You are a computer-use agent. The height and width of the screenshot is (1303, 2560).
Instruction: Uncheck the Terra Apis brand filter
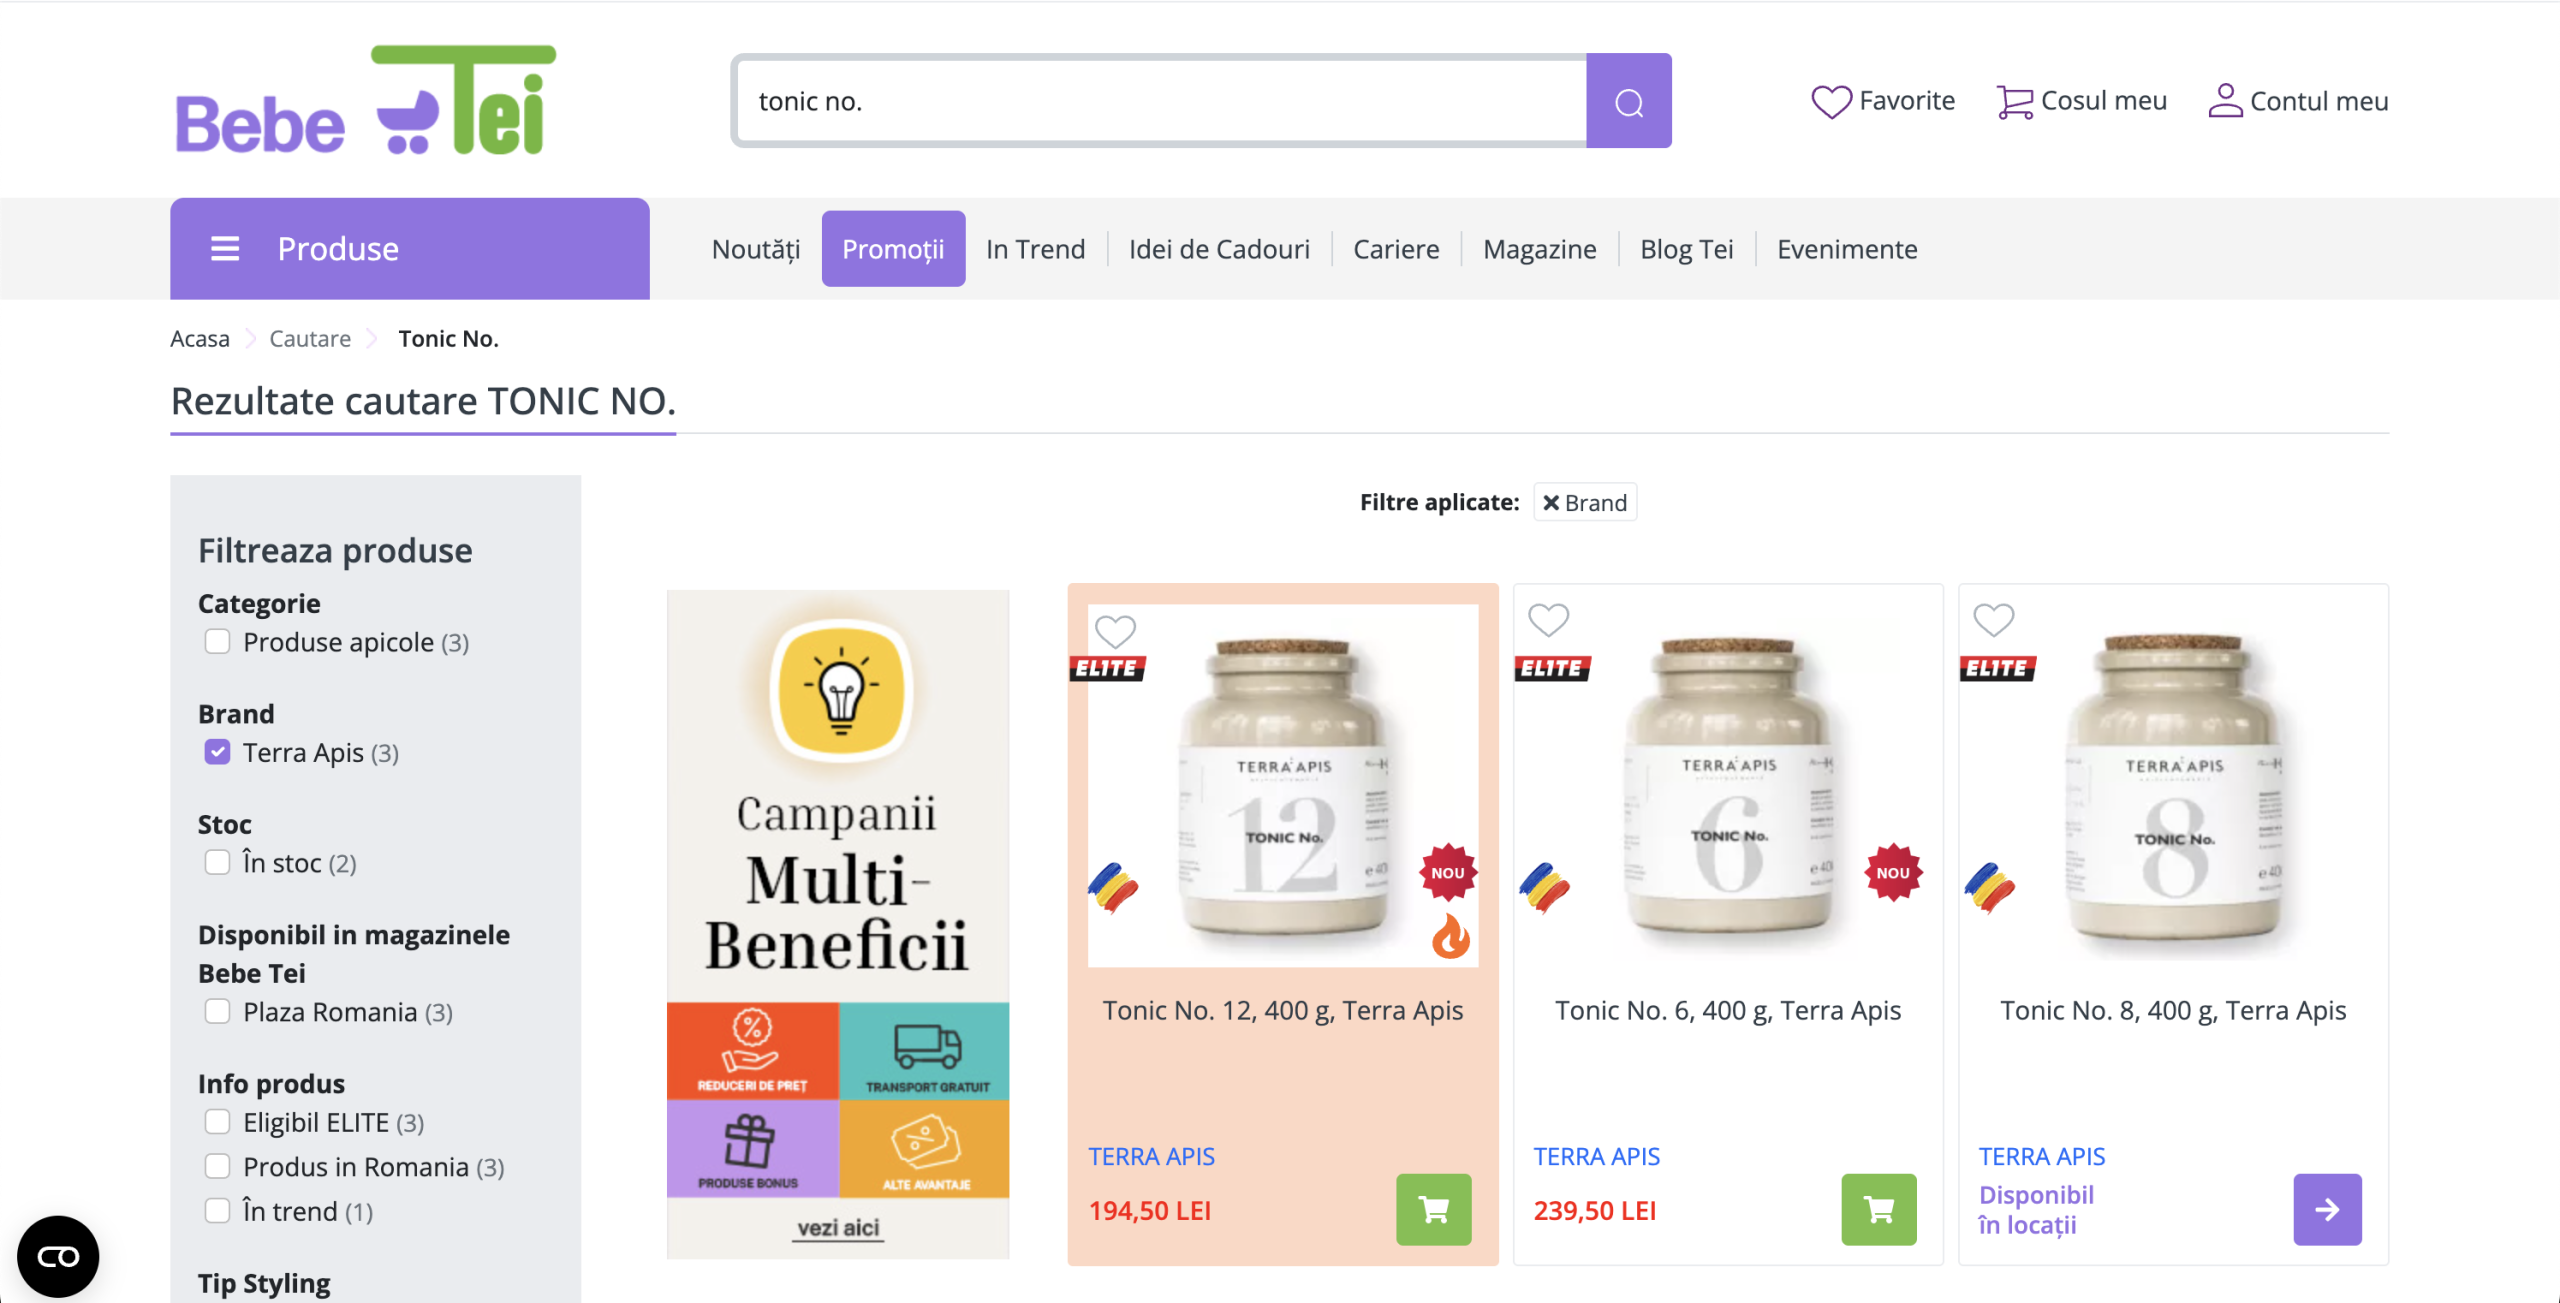tap(217, 752)
